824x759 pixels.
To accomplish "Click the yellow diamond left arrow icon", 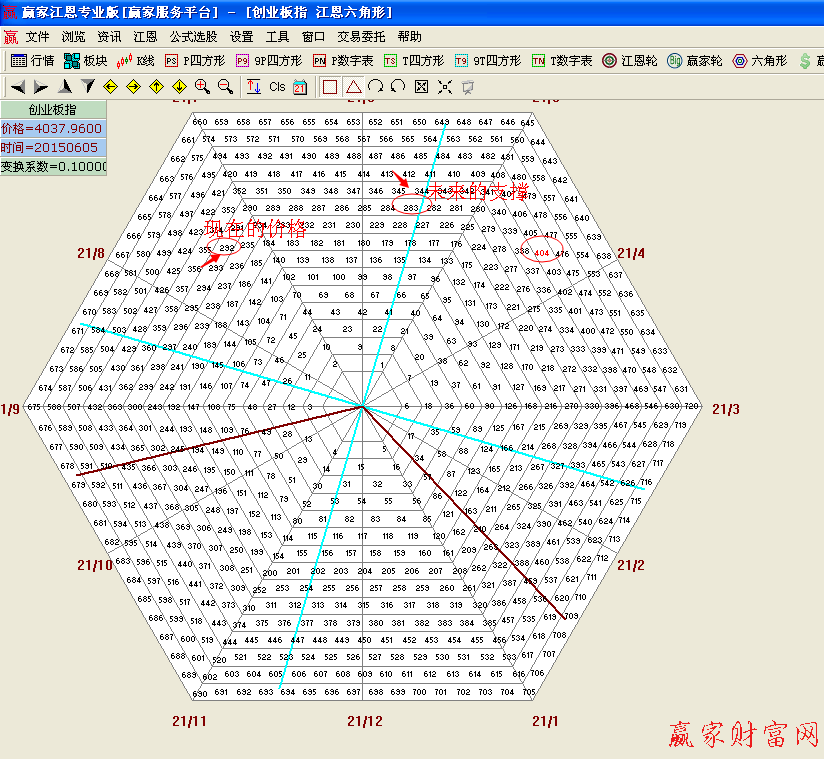I will click(111, 87).
